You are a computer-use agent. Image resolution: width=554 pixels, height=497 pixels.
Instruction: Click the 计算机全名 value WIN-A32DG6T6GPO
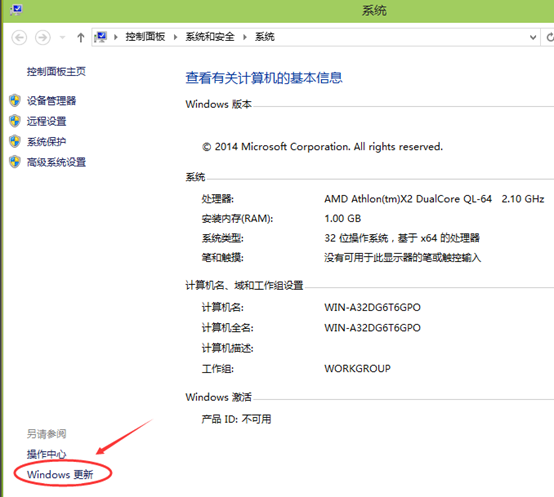click(372, 328)
